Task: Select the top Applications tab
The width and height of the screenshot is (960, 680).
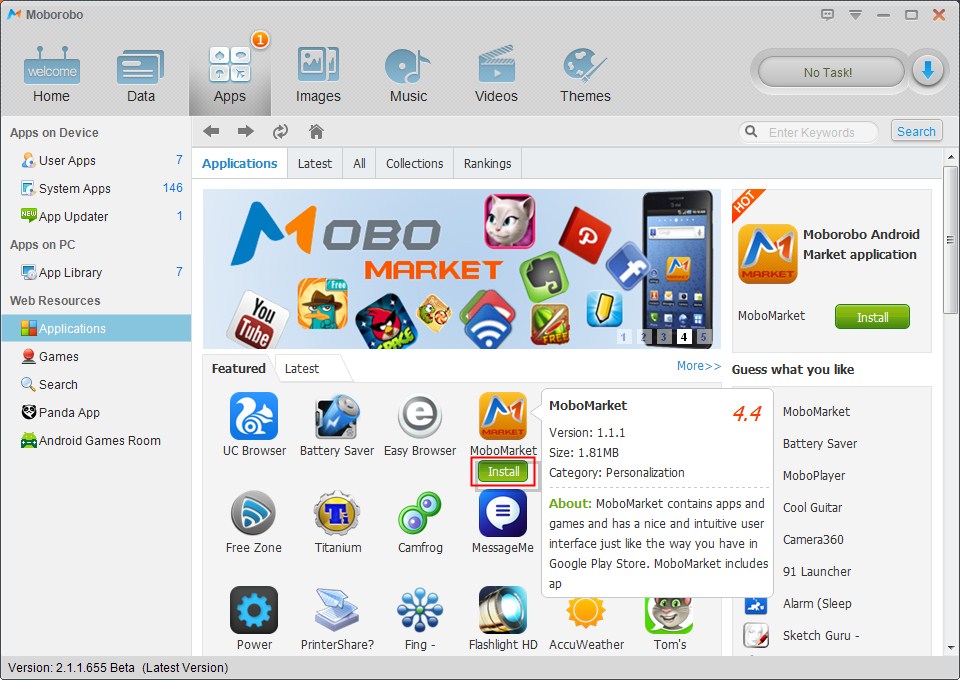Action: [x=239, y=163]
